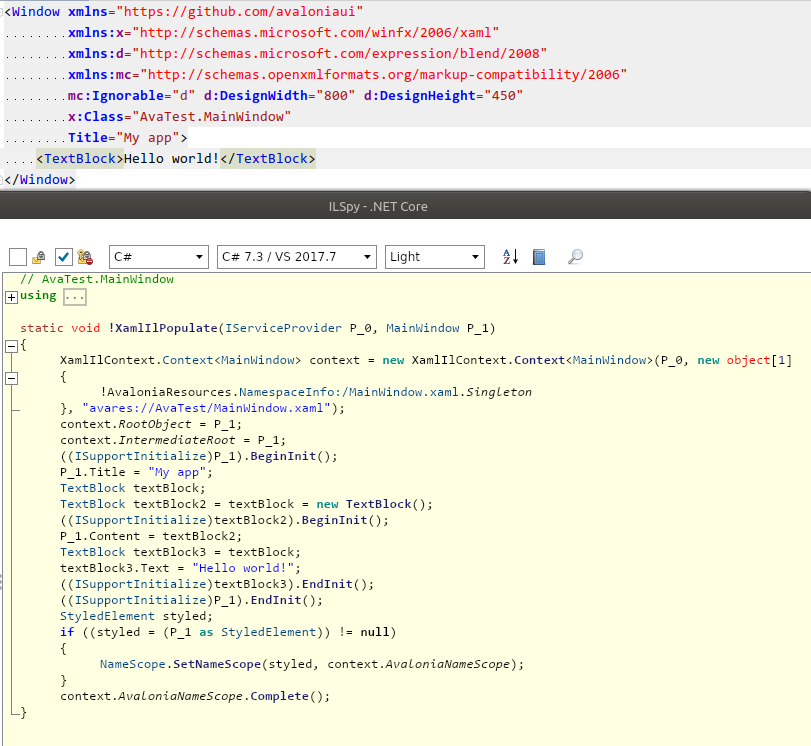
Task: Open the language reference book icon
Action: 538,256
